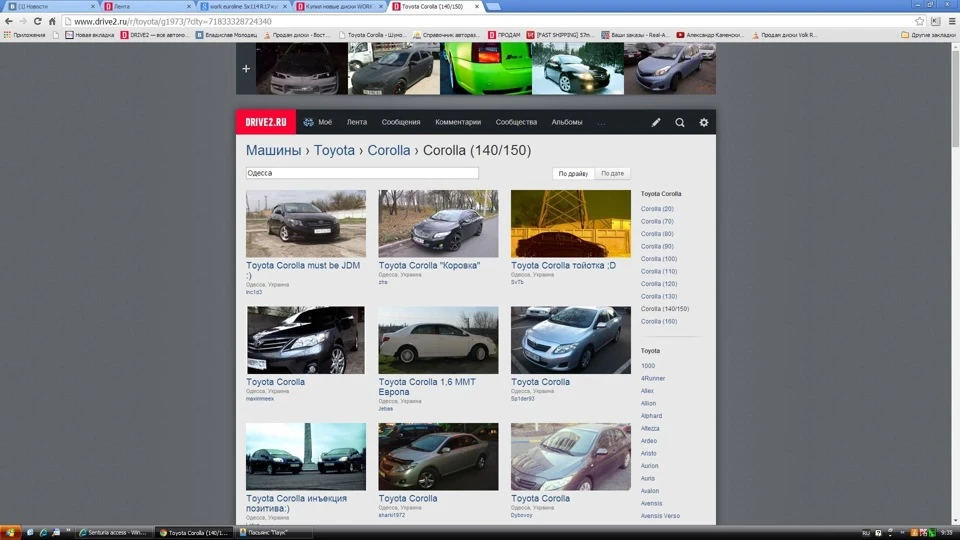Click the DRIVE2.RU logo
The width and height of the screenshot is (960, 540).
click(x=266, y=122)
